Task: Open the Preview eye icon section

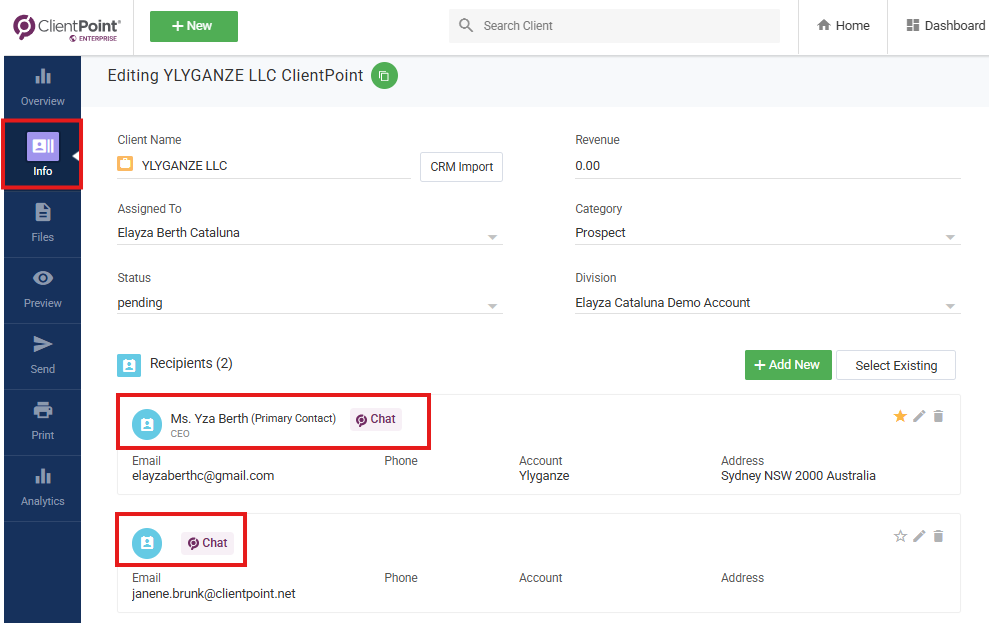Action: pos(42,289)
